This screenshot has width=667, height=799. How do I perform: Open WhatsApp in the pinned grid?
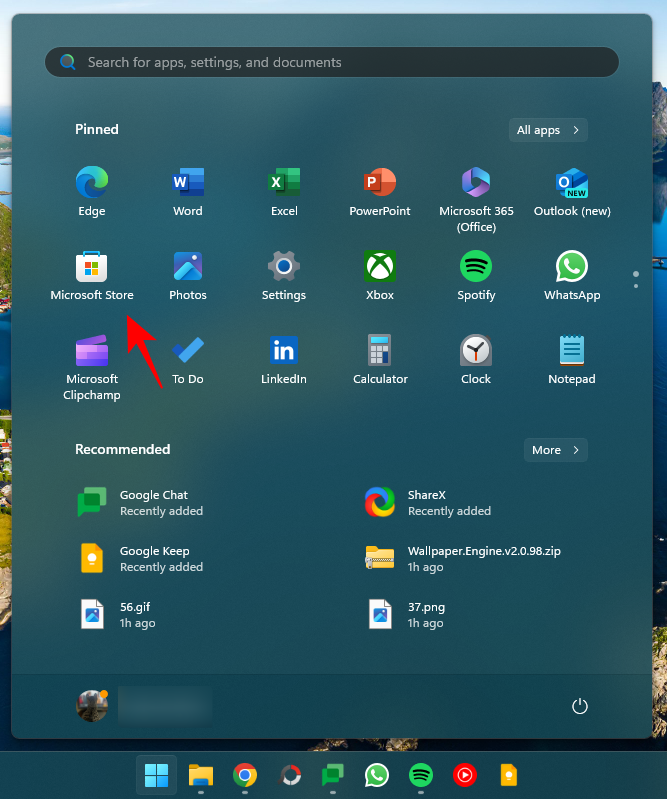click(x=572, y=276)
